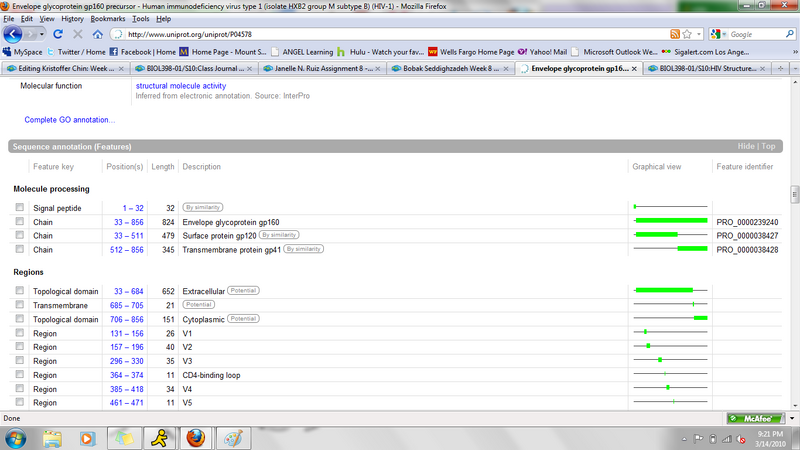Image resolution: width=800 pixels, height=450 pixels.
Task: Click the Windows Start button
Action: [x=17, y=437]
